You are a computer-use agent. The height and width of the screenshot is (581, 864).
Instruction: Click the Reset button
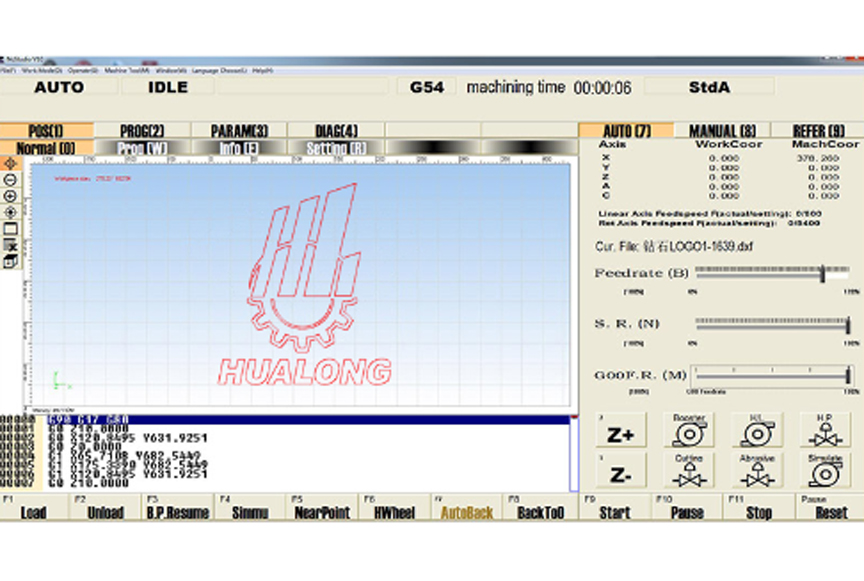(831, 507)
